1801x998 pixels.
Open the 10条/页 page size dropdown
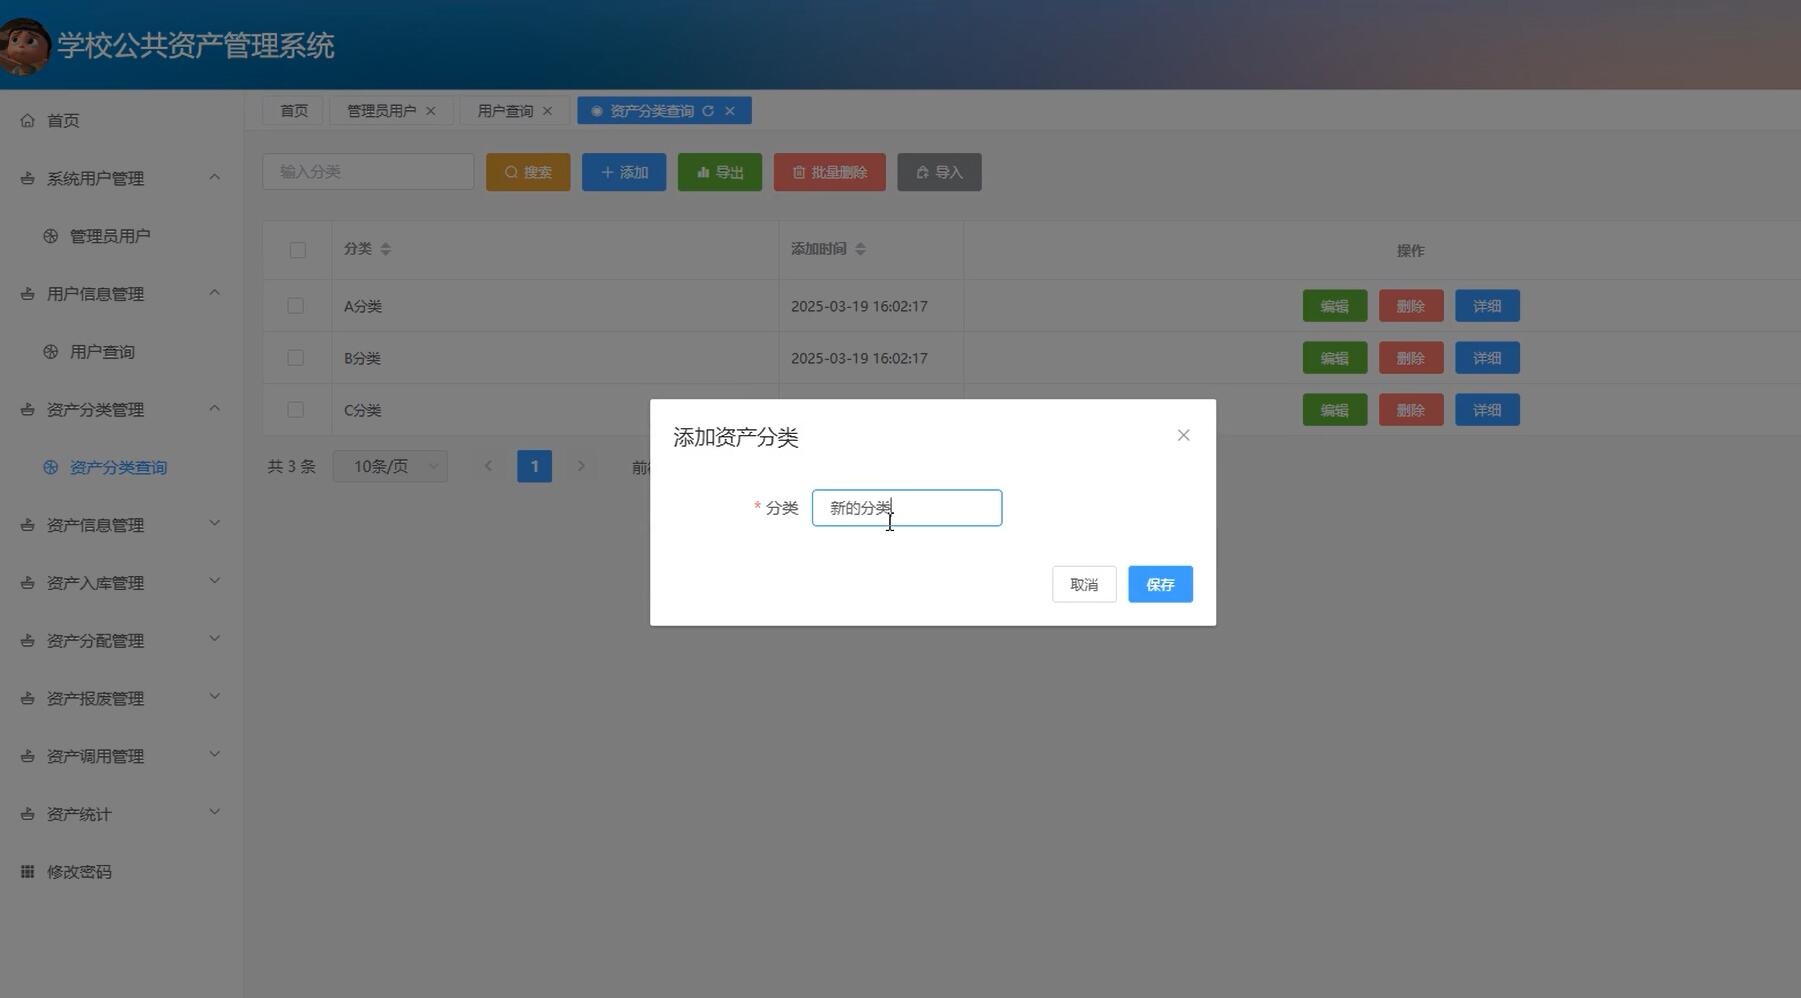390,465
